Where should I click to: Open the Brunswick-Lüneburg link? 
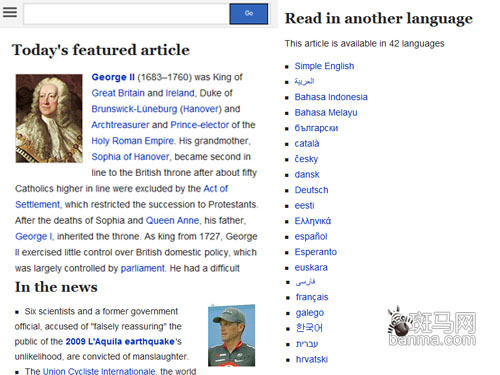coord(134,109)
